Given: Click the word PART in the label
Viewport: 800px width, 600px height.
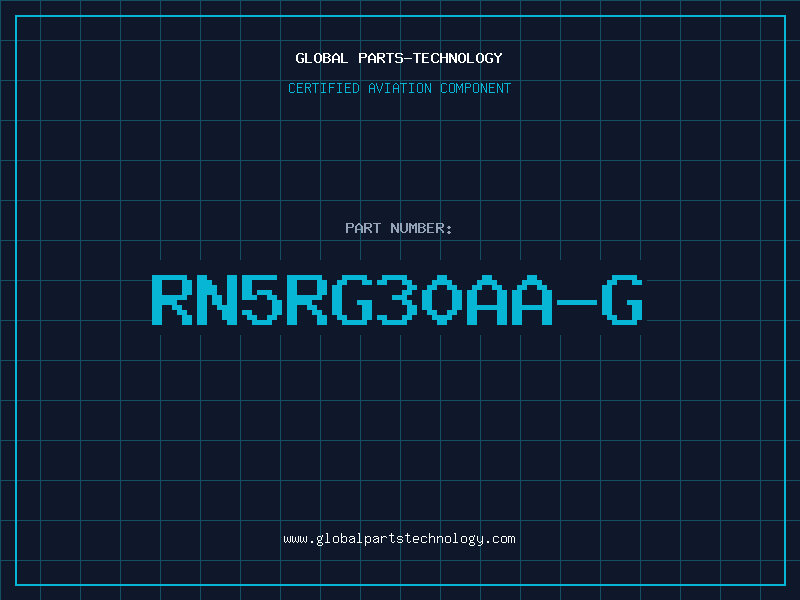Looking at the screenshot, I should (363, 228).
